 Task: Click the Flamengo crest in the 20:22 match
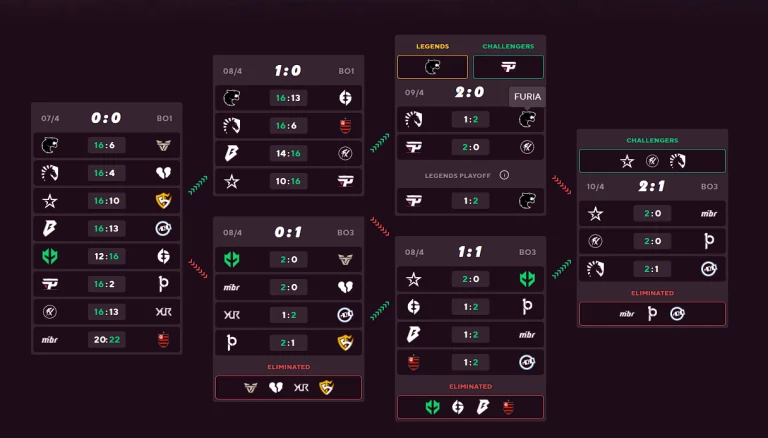(164, 340)
